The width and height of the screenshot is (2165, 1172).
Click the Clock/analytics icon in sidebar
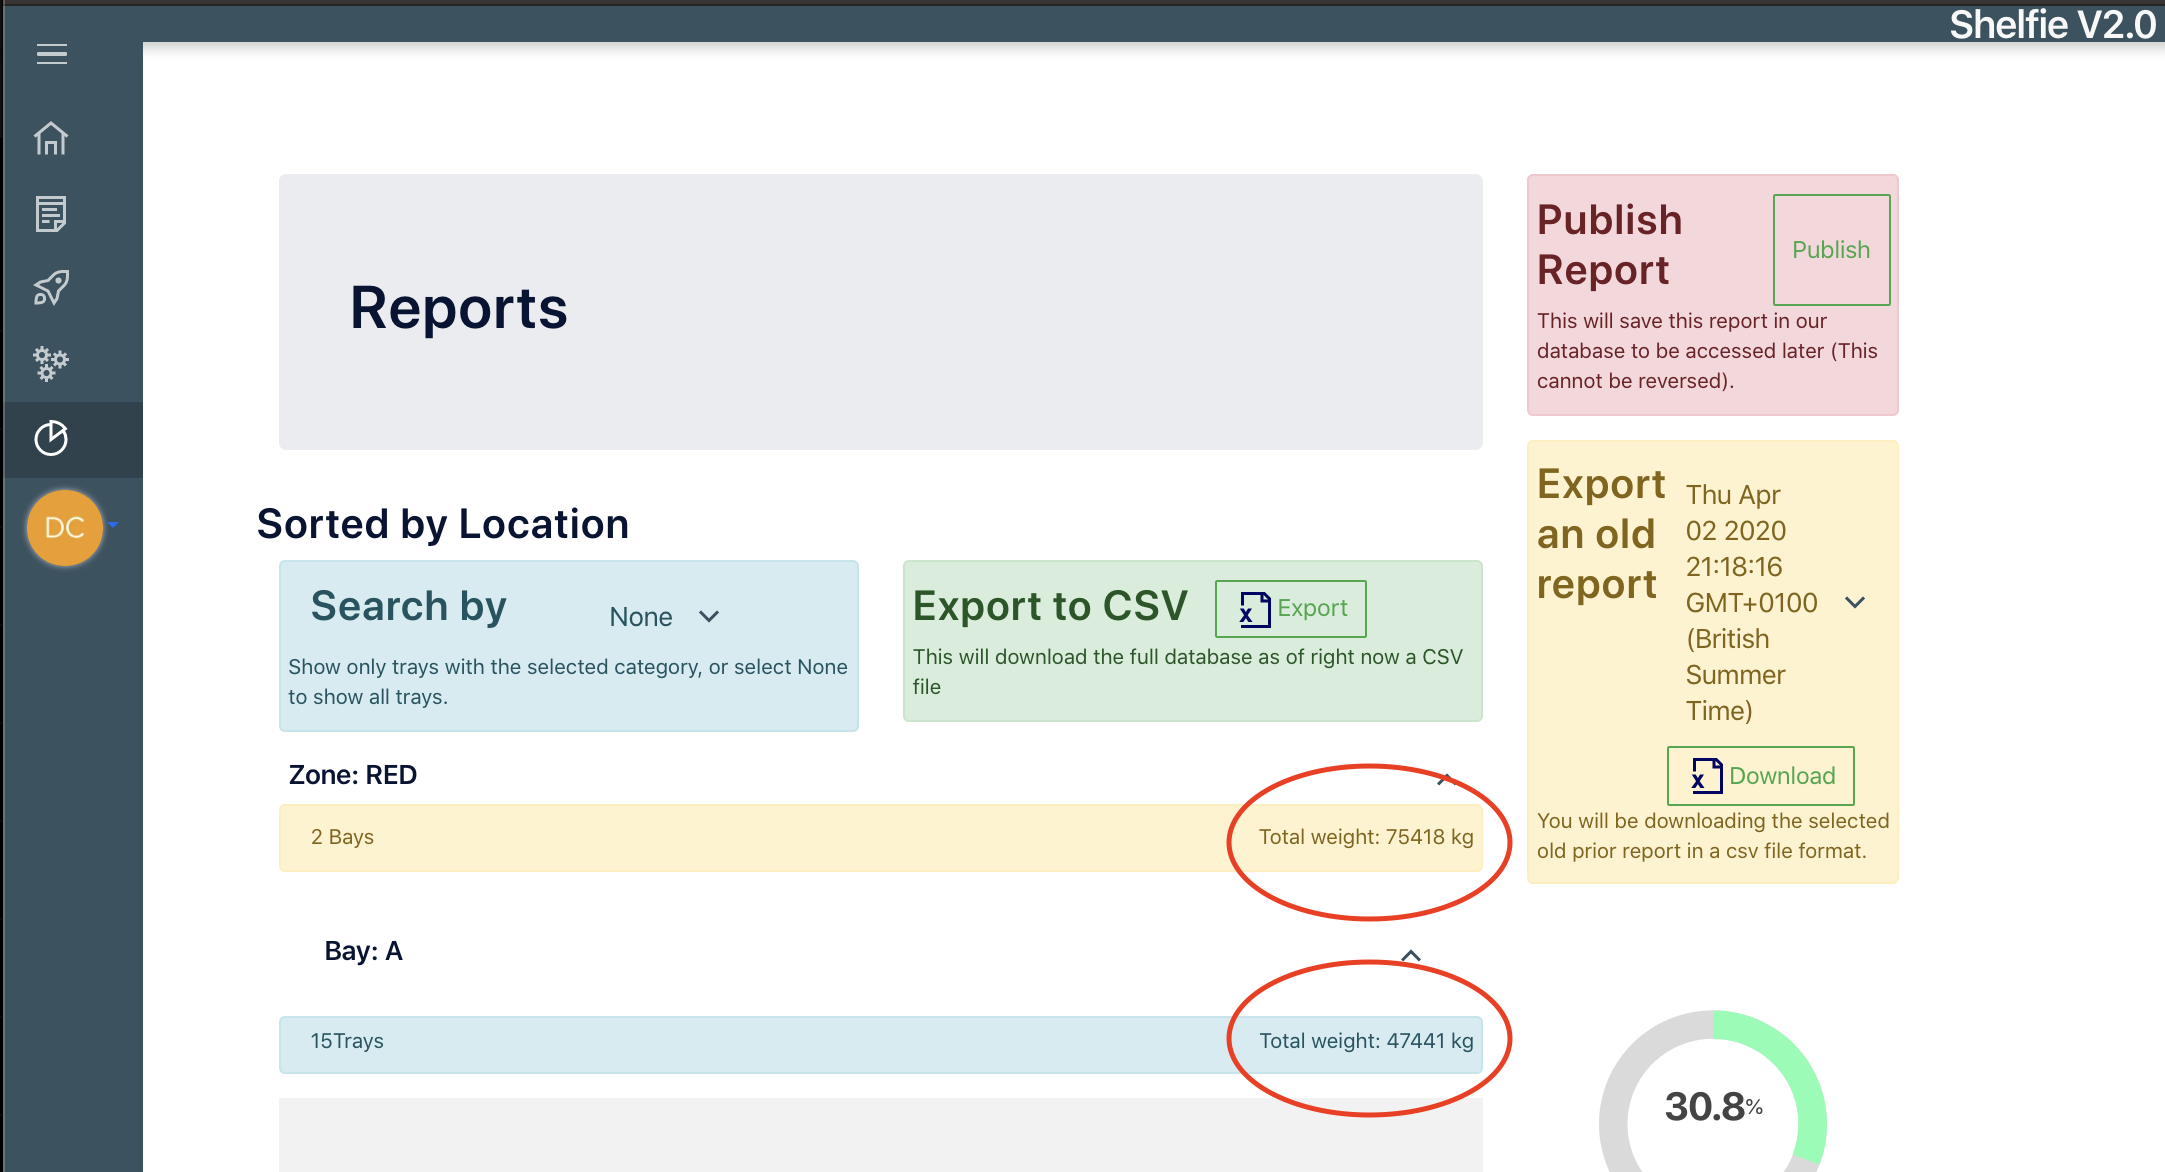pyautogui.click(x=52, y=437)
